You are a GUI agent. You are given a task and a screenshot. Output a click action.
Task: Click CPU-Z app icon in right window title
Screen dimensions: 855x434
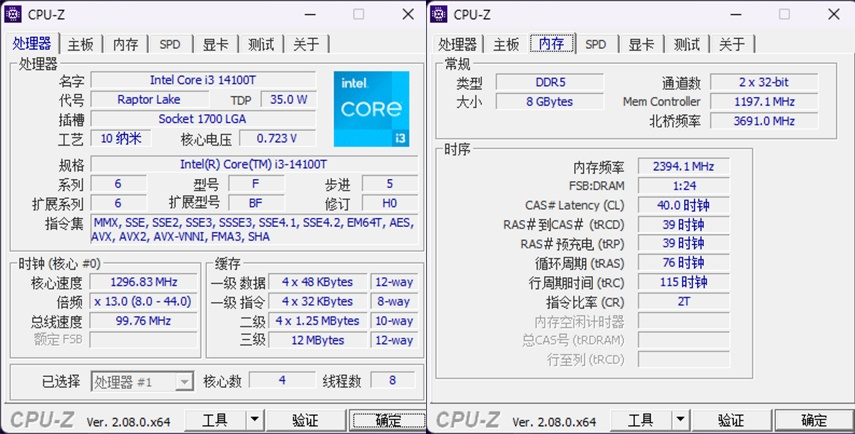439,14
